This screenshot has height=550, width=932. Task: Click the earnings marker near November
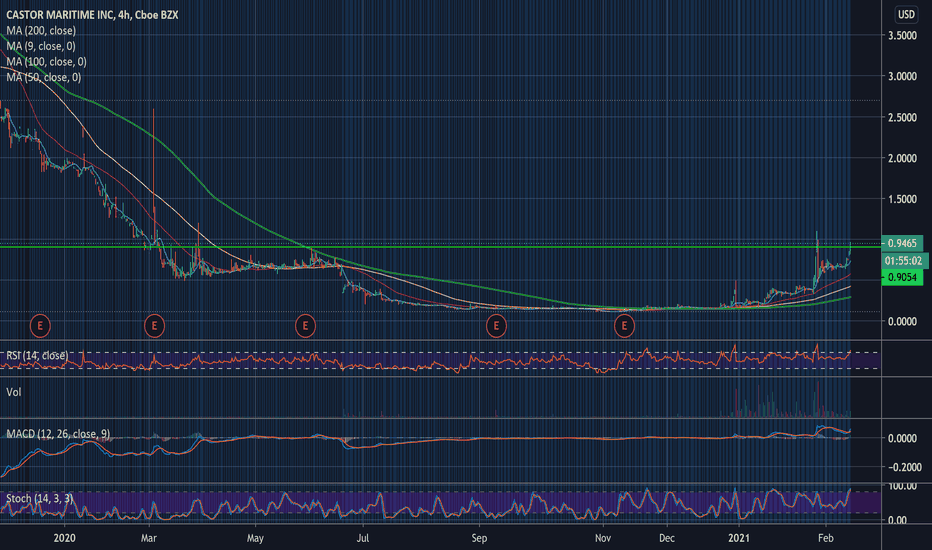(625, 326)
